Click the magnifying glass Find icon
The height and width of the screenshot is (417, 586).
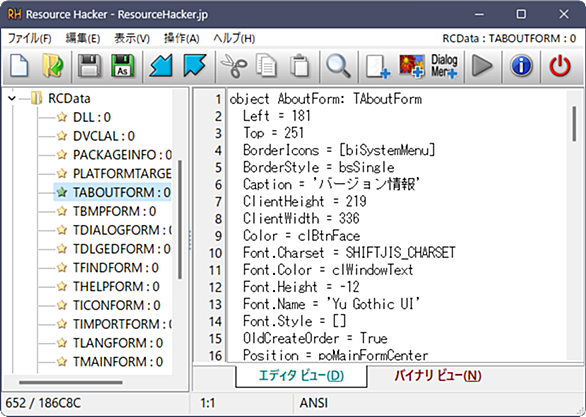click(339, 66)
